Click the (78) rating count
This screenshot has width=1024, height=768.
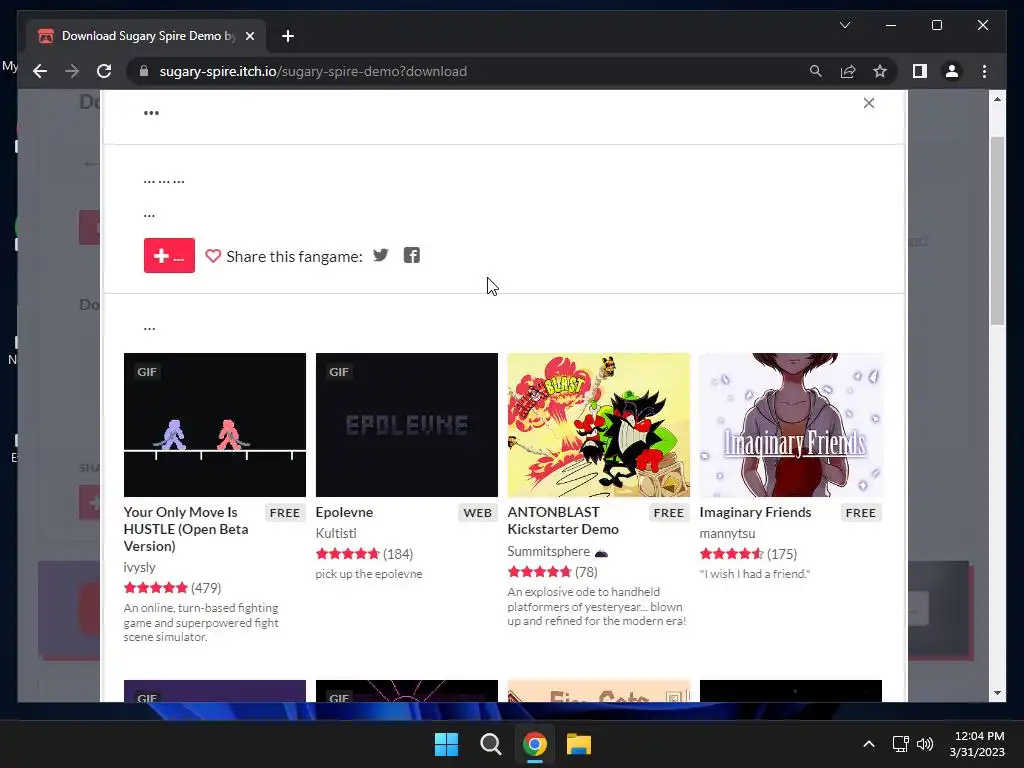coord(586,572)
